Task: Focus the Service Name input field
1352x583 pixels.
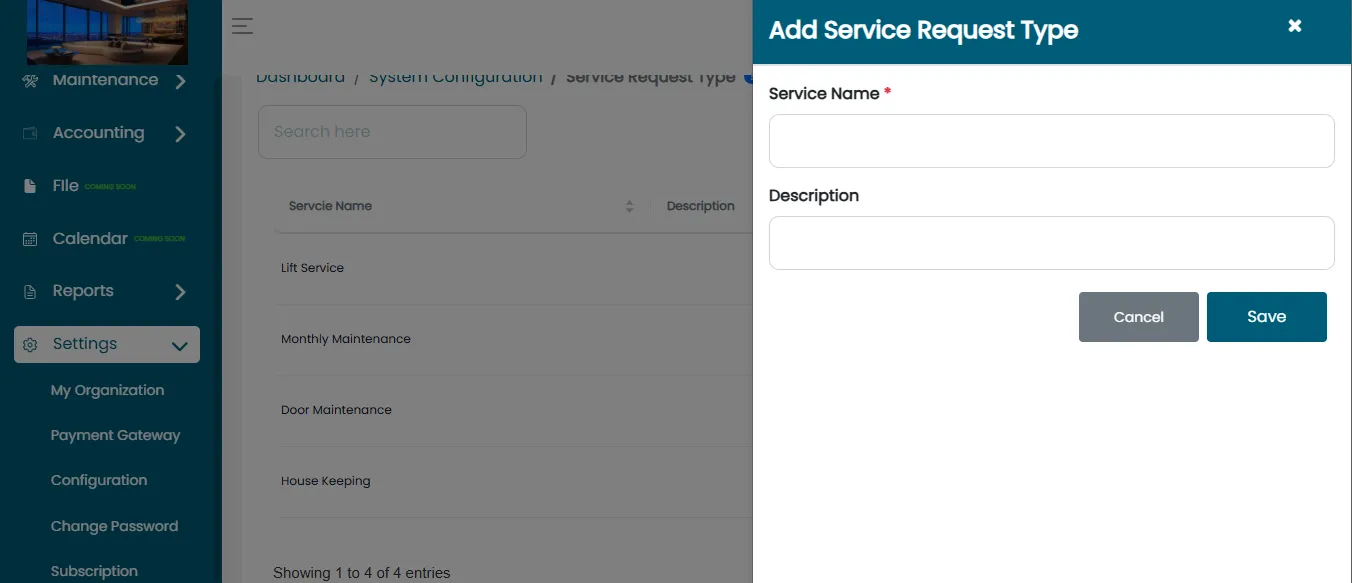Action: pyautogui.click(x=1052, y=141)
